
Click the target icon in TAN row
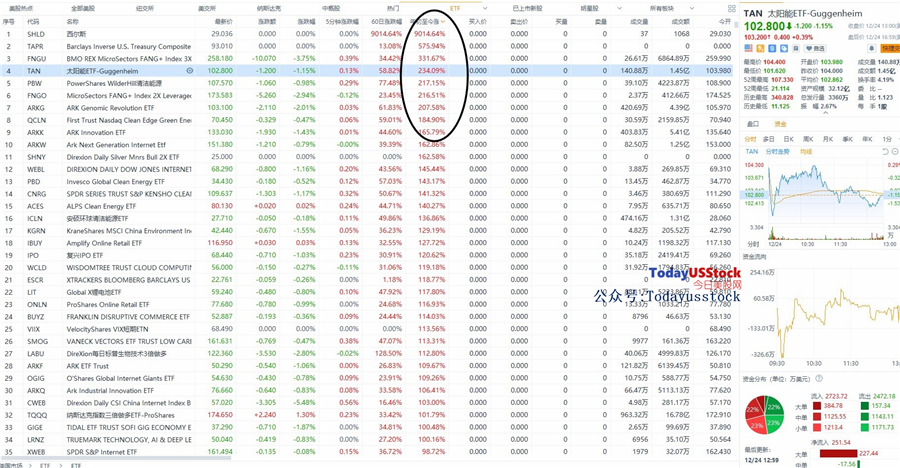[189, 71]
